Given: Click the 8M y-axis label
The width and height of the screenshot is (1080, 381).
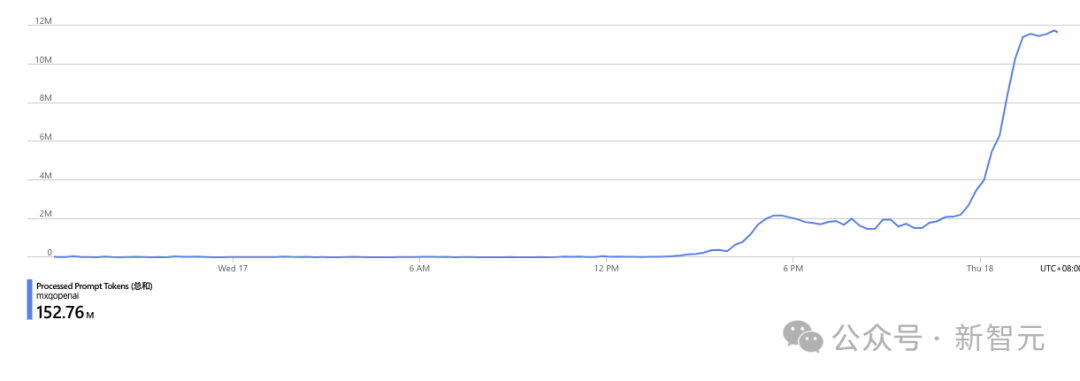Looking at the screenshot, I should (45, 99).
